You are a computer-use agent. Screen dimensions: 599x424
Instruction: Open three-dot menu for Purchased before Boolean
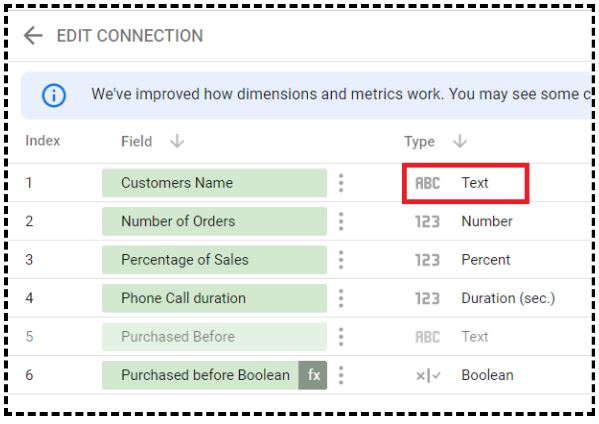pyautogui.click(x=341, y=375)
